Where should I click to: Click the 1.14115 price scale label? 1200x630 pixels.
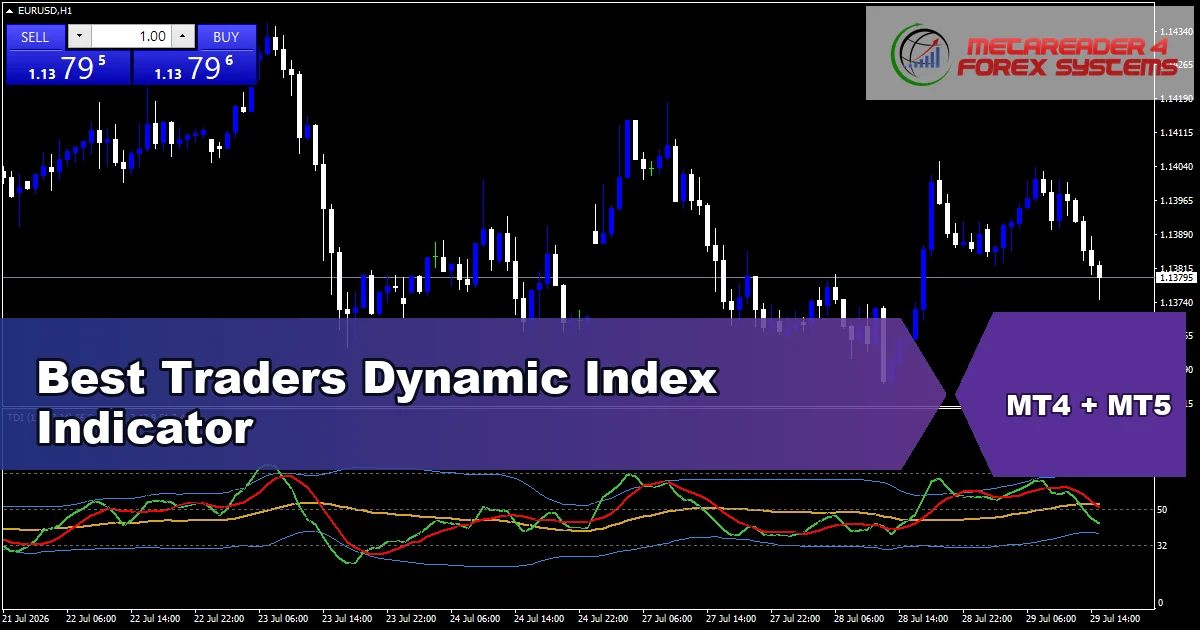pos(1176,133)
